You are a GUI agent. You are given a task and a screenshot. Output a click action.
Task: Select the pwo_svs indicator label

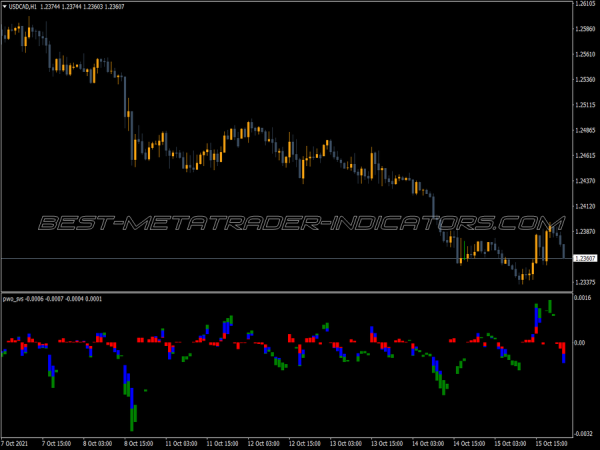pos(14,297)
